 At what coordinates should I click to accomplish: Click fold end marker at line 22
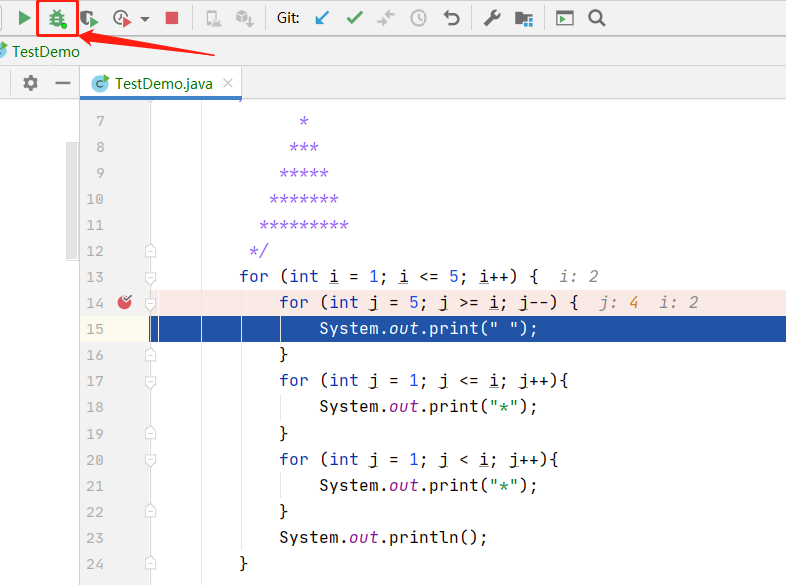[150, 511]
